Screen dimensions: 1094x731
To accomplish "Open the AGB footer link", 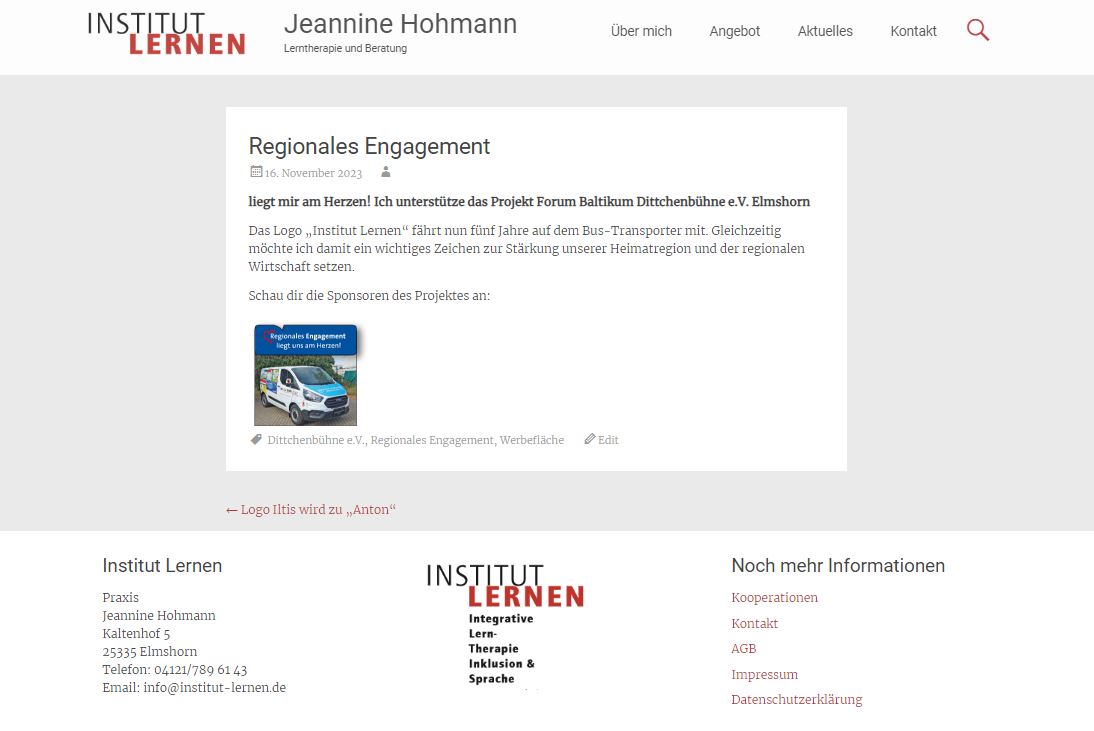I will point(744,649).
